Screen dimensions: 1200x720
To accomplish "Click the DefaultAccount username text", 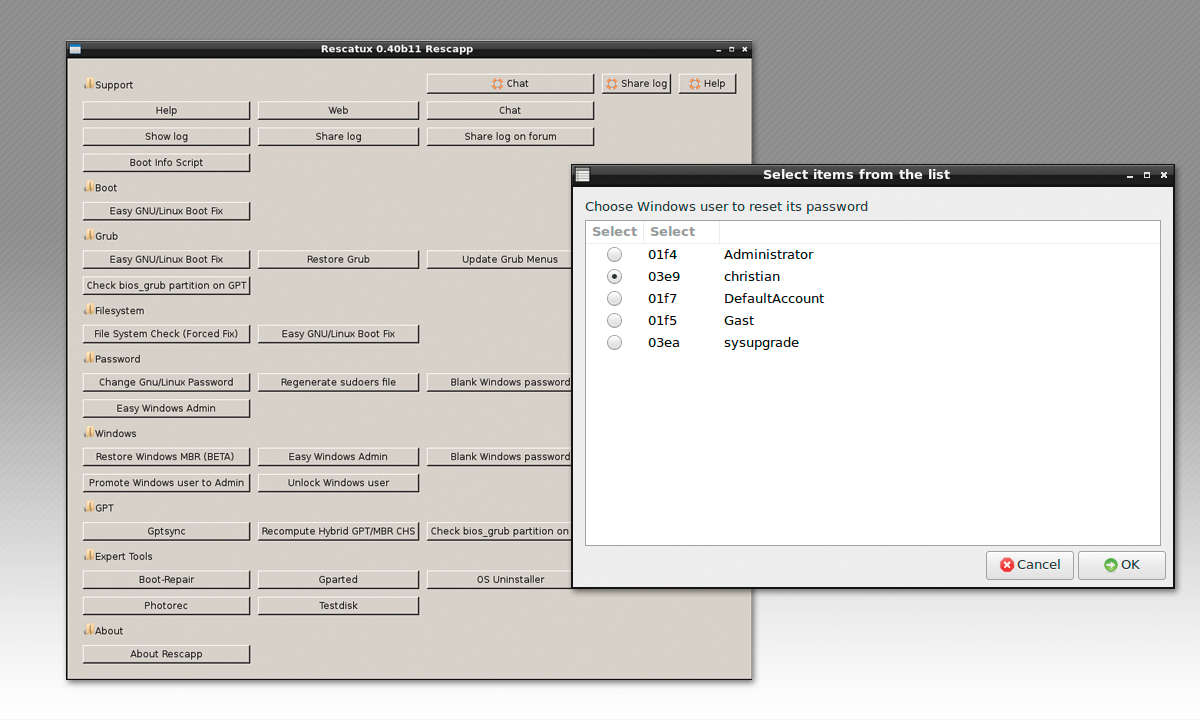I will pyautogui.click(x=774, y=299).
